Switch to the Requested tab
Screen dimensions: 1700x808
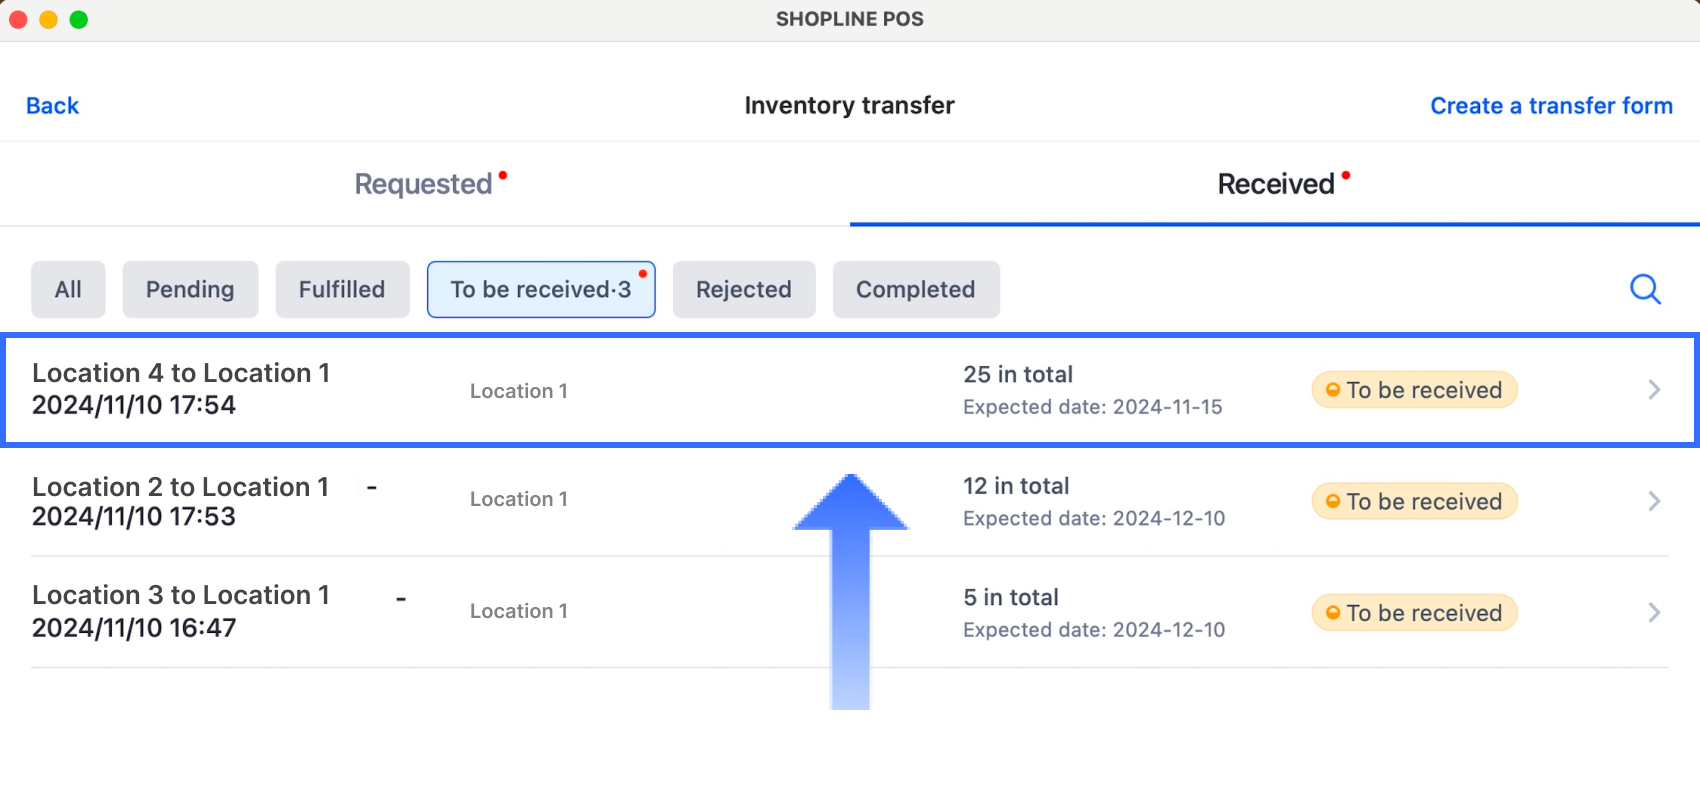[424, 184]
